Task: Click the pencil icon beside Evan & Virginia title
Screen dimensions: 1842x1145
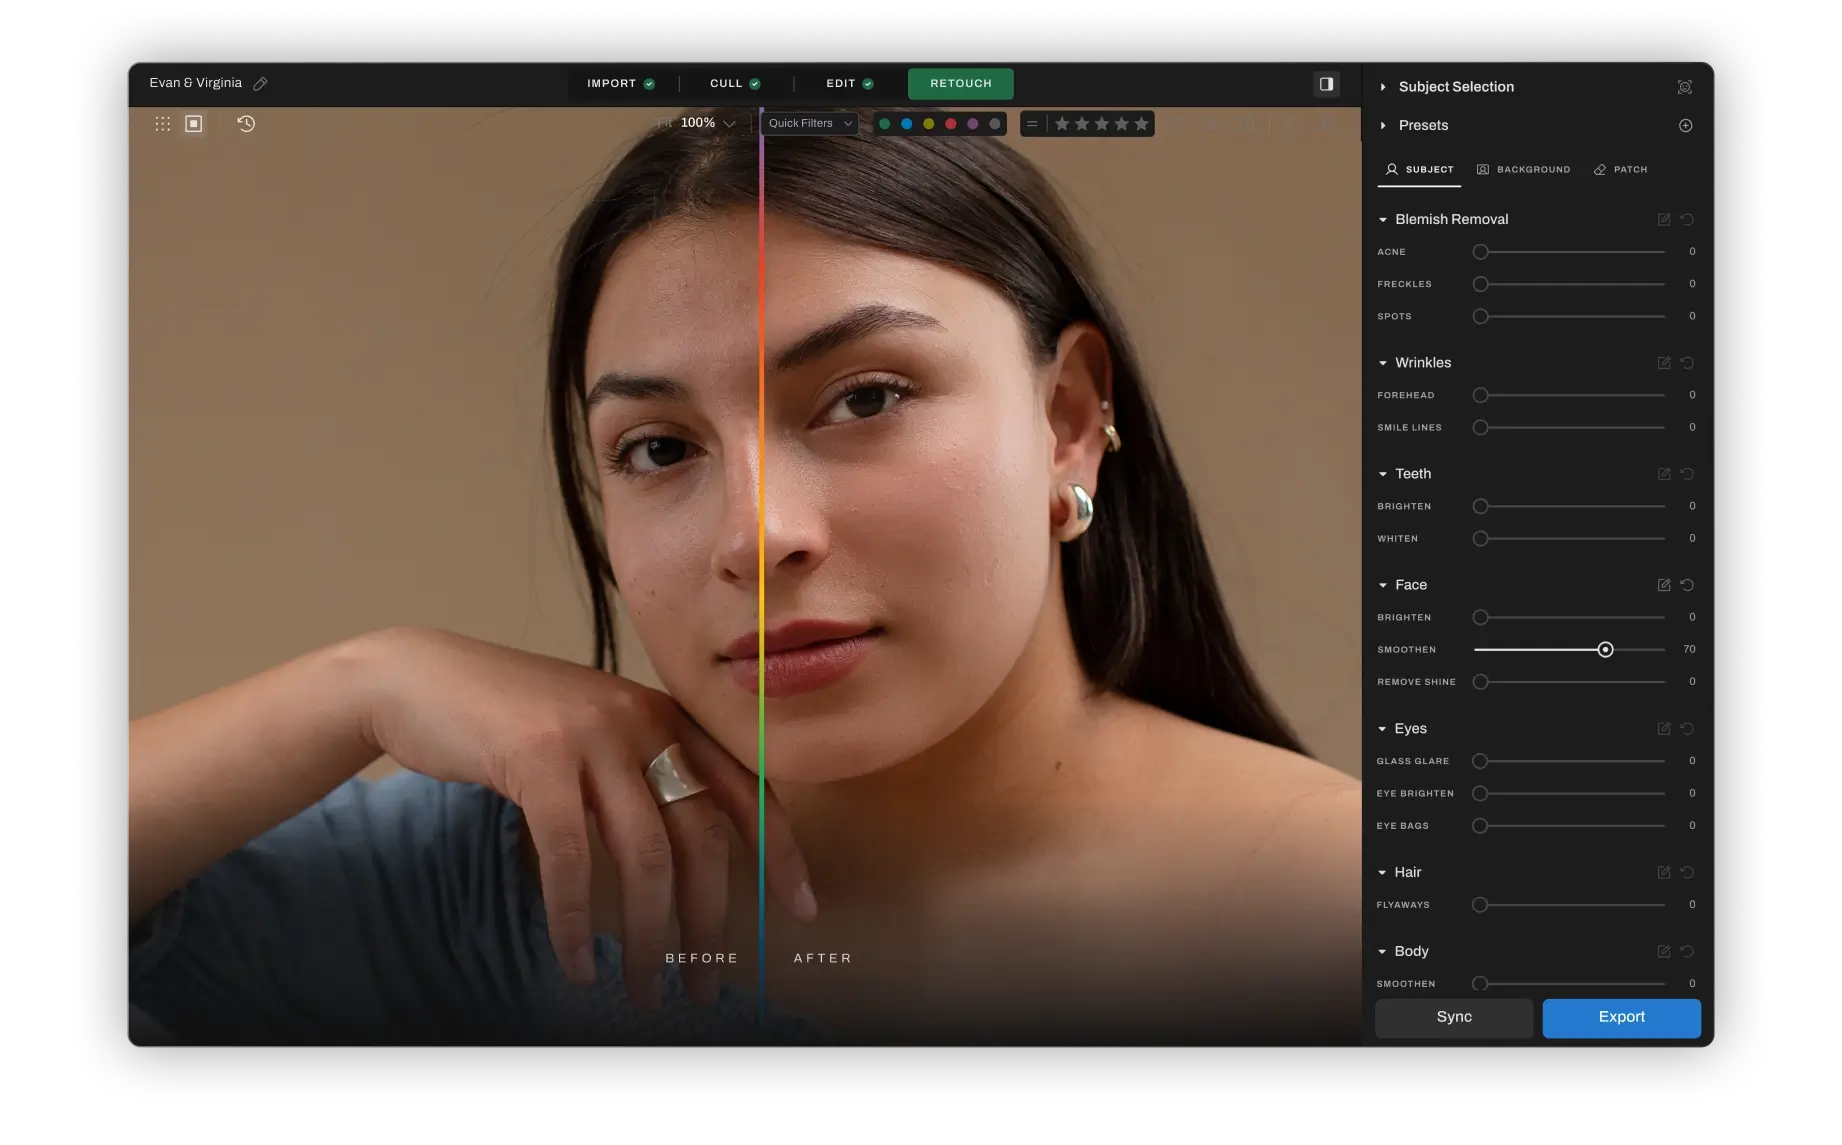Action: tap(260, 83)
